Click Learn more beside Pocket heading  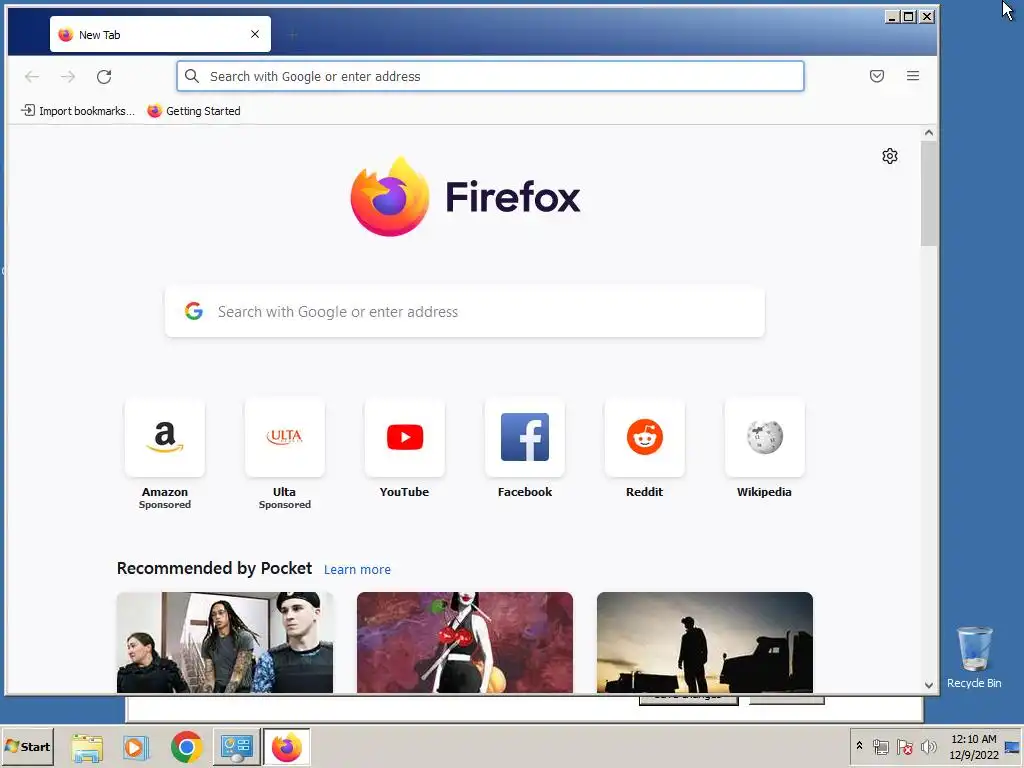coord(357,569)
